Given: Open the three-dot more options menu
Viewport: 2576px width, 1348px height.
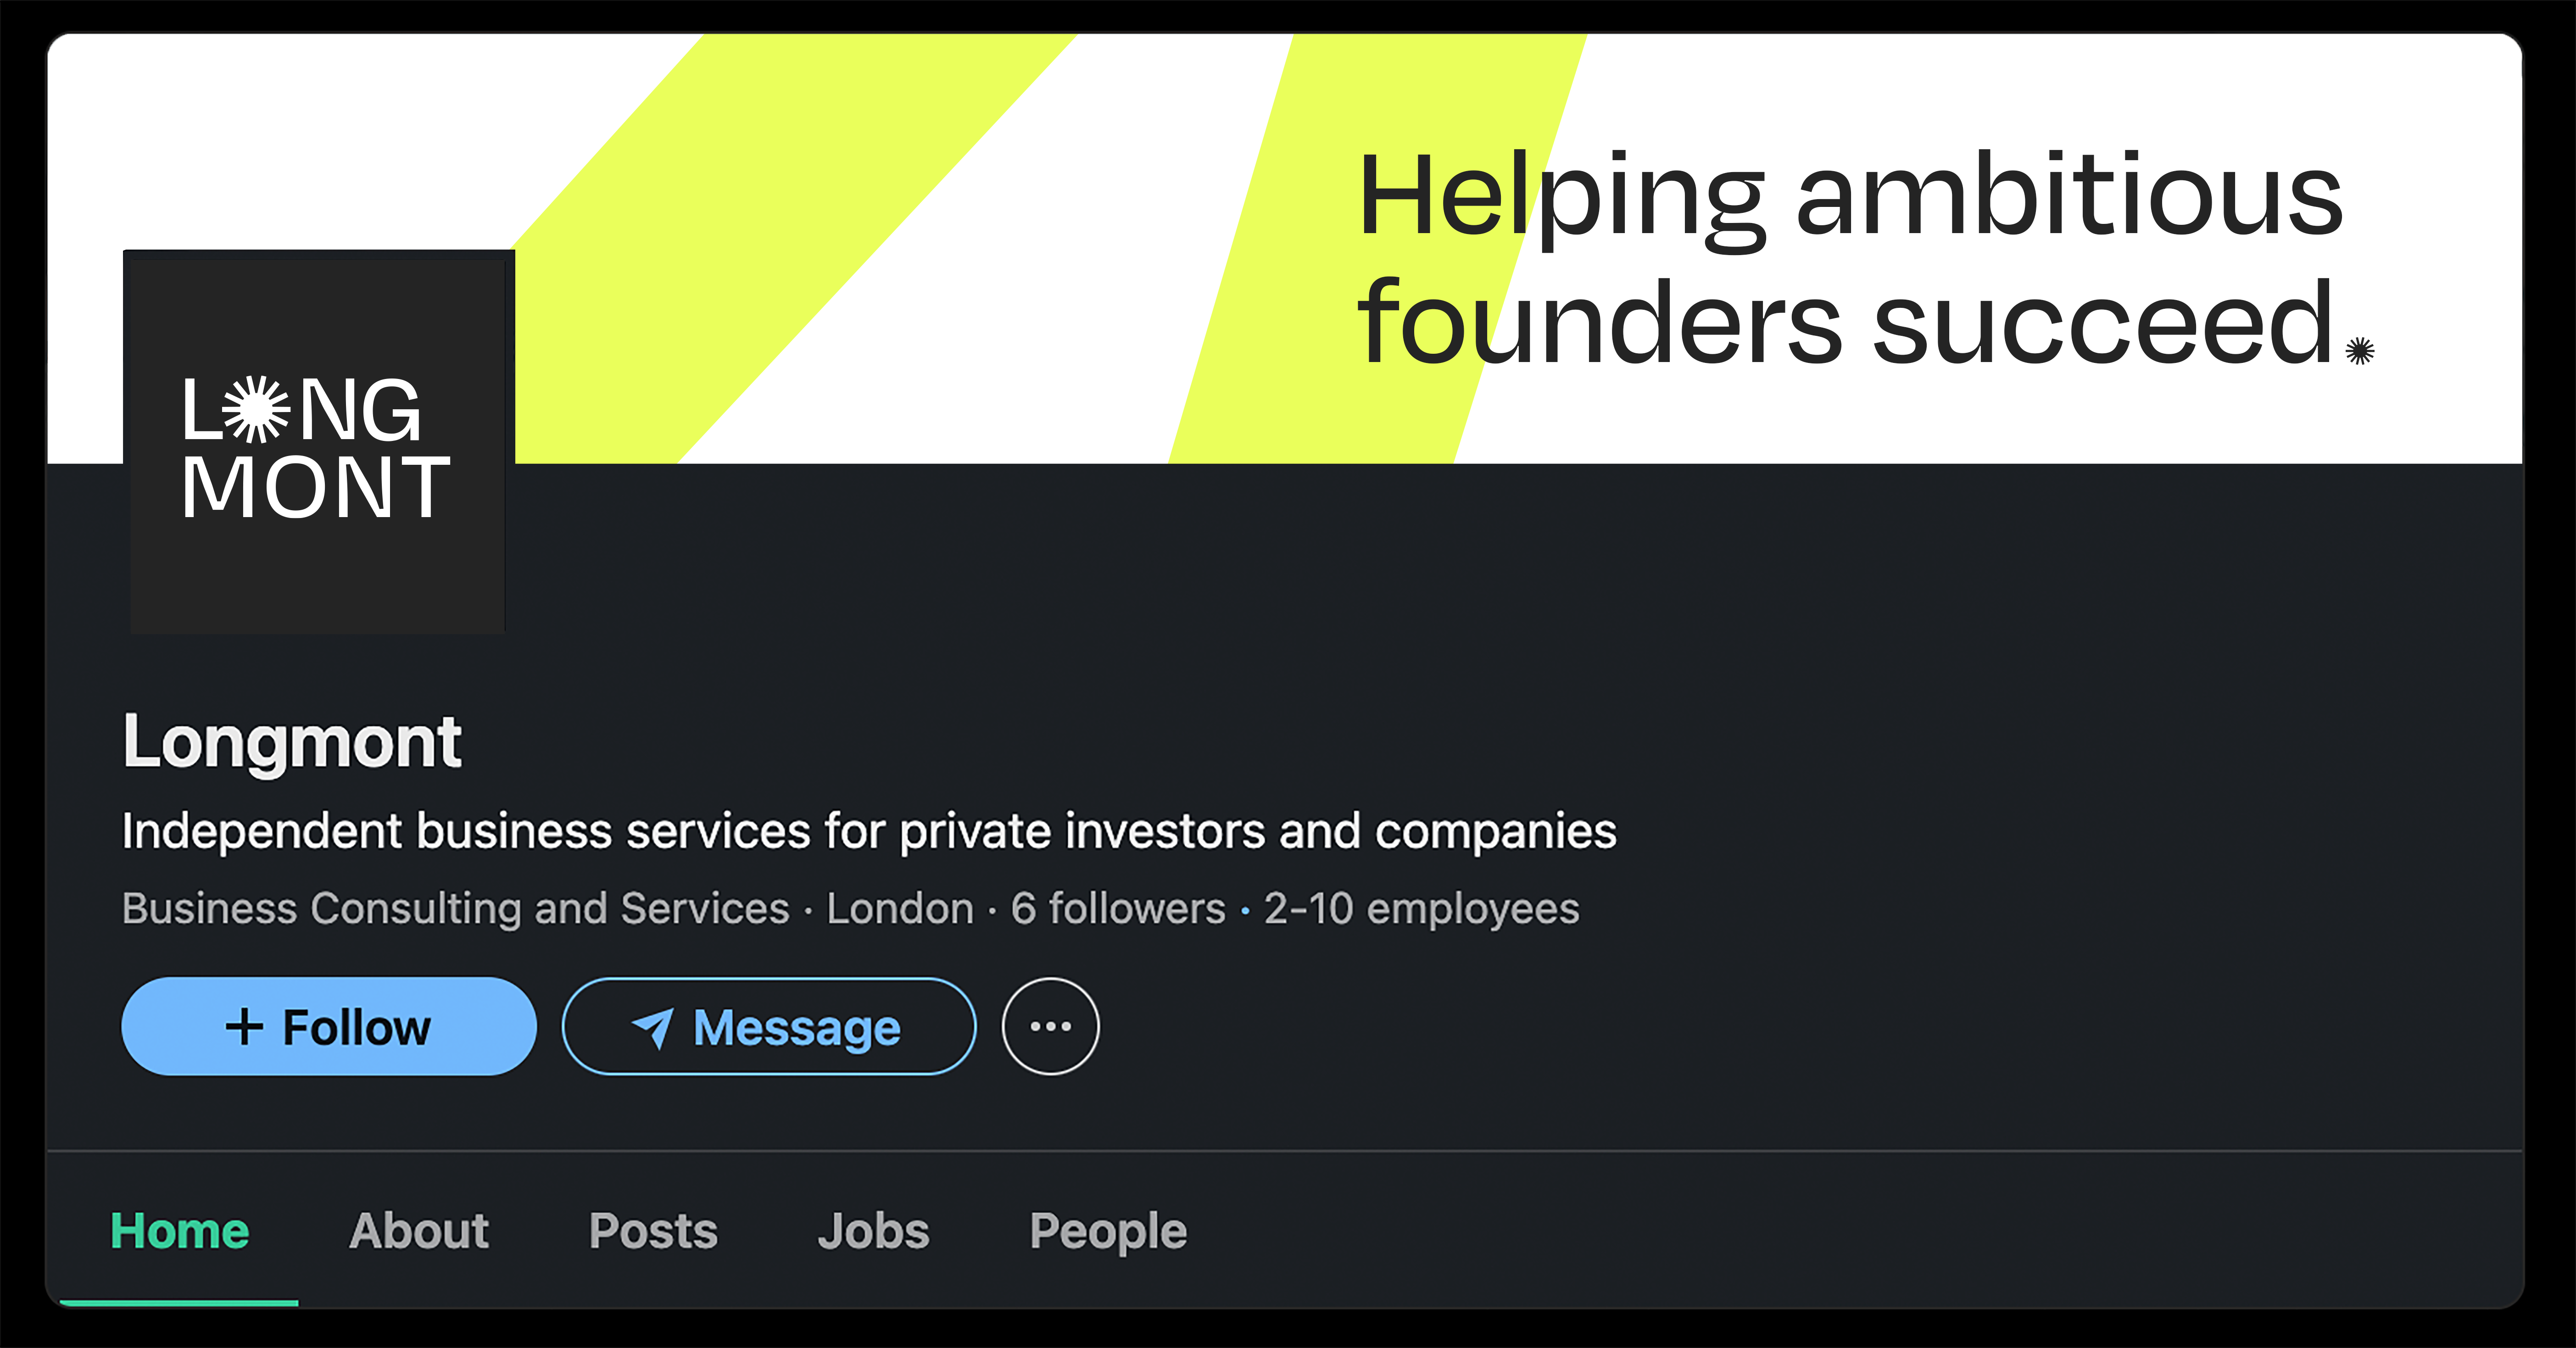Looking at the screenshot, I should coord(1050,1026).
